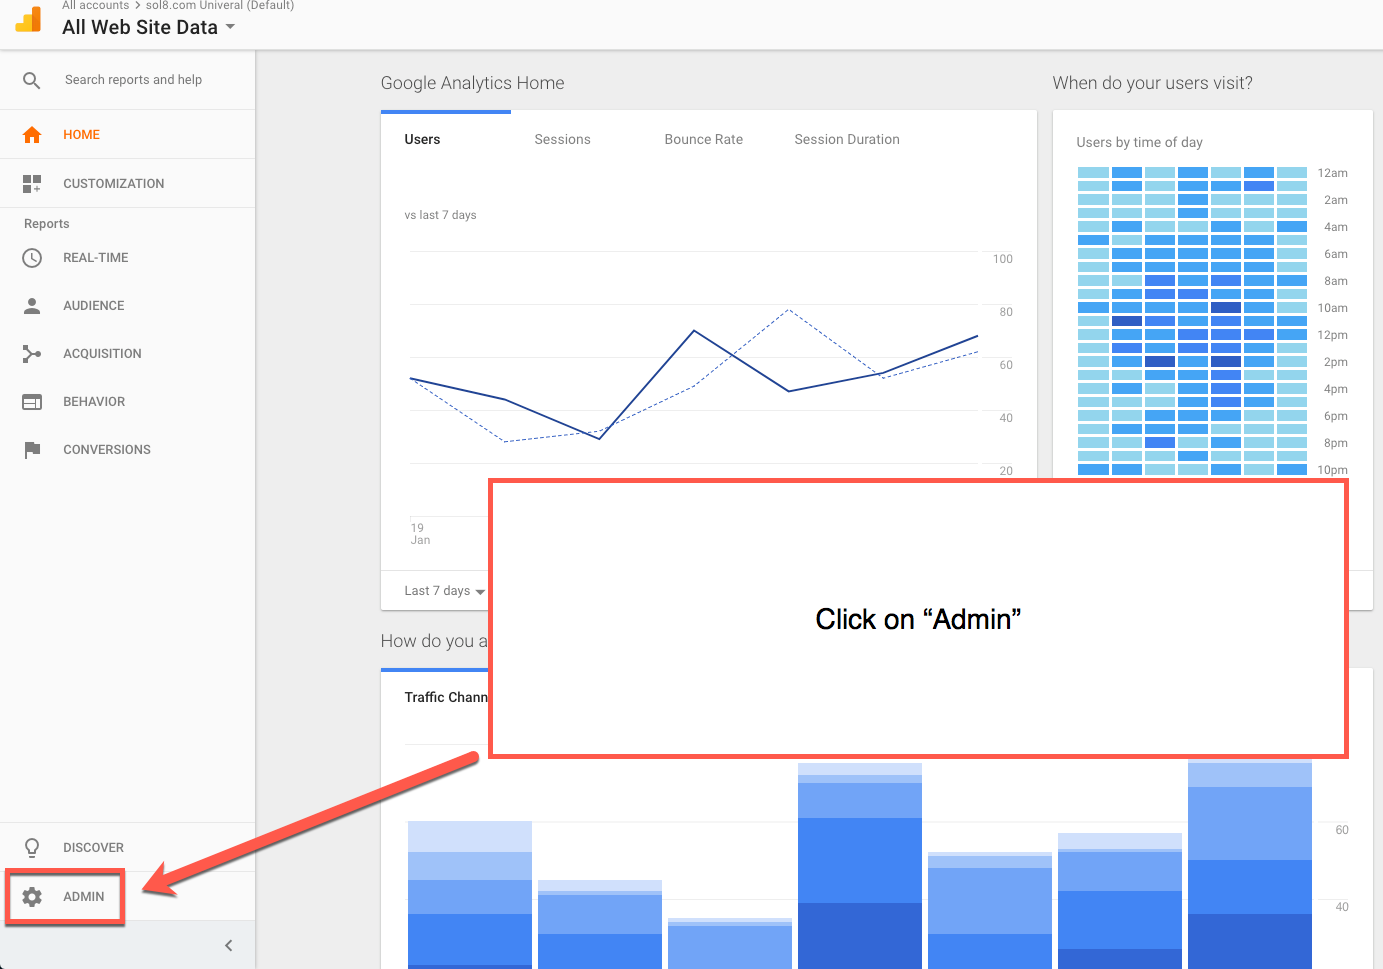The width and height of the screenshot is (1383, 969).
Task: Click the vs last 7 days label
Action: (440, 215)
